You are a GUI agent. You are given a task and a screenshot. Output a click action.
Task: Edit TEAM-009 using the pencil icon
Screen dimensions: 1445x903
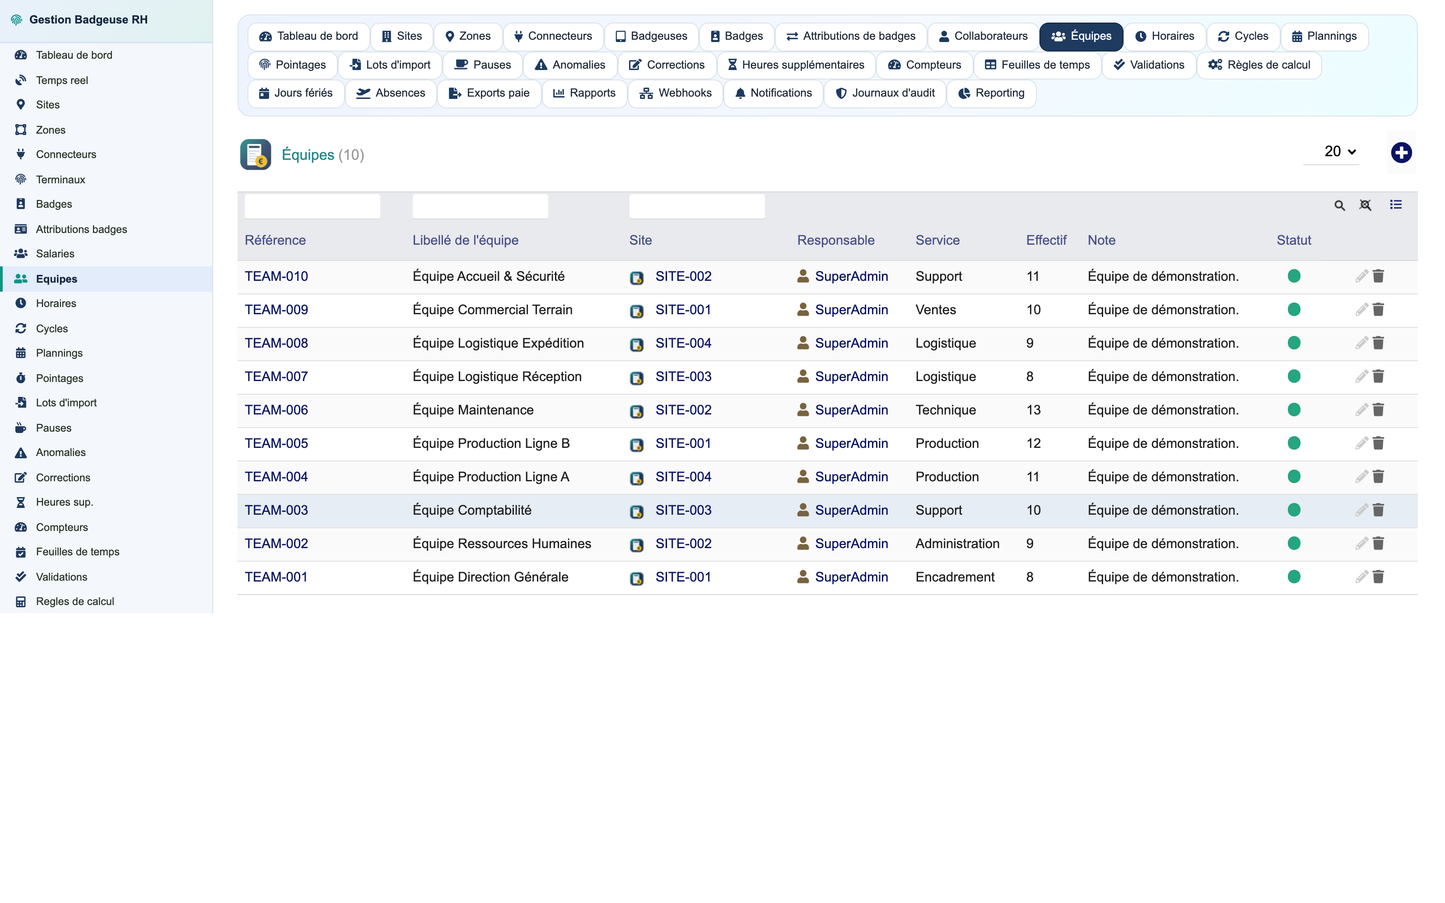[1361, 310]
